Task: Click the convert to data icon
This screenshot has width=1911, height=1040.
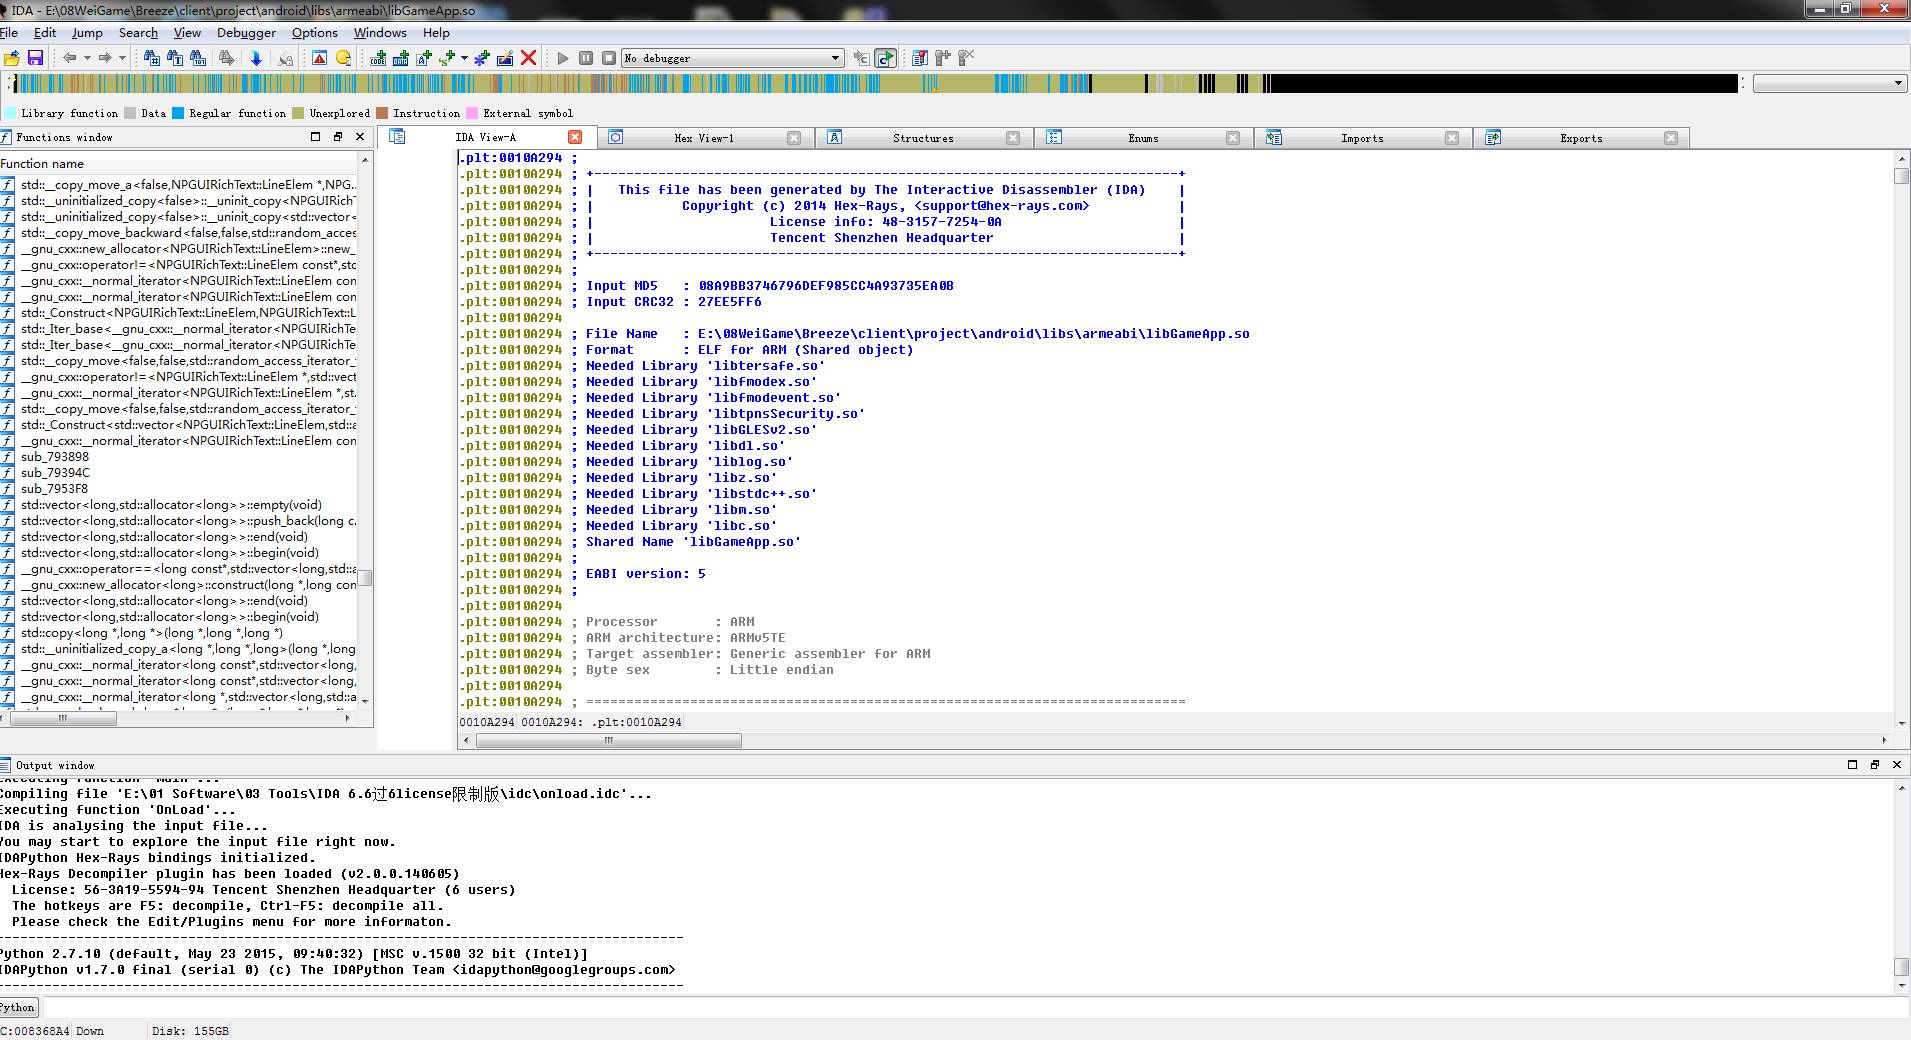Action: coord(401,58)
